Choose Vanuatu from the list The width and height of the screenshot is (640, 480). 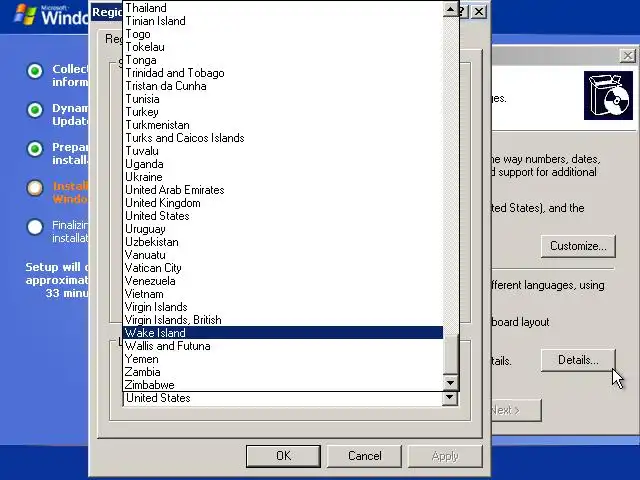(282, 255)
